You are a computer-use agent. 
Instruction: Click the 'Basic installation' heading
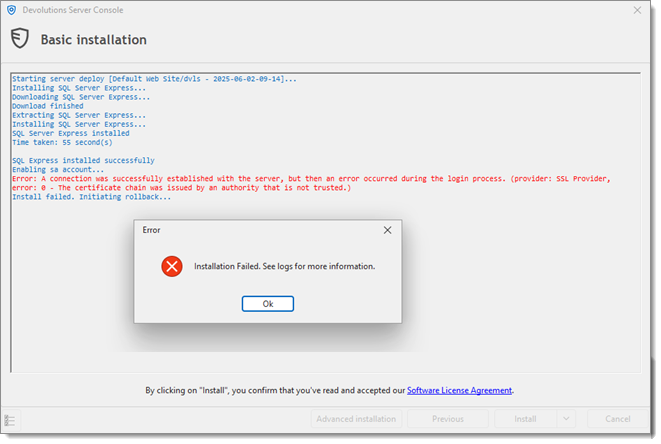pos(94,40)
